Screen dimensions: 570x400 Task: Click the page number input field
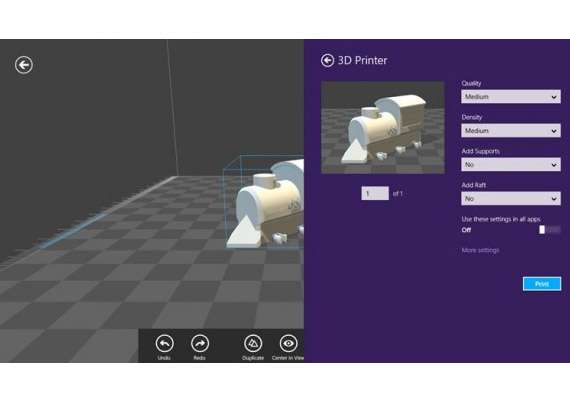pos(375,193)
